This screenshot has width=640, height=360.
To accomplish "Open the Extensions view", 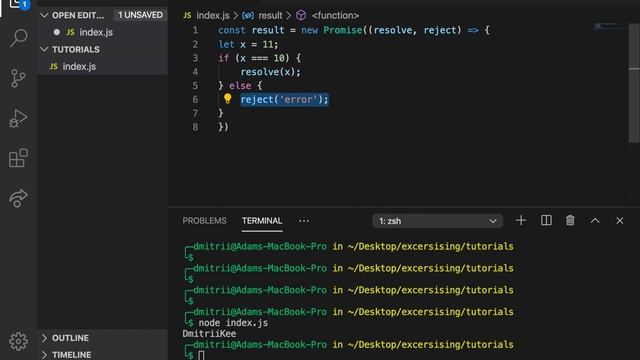I will click(x=18, y=158).
